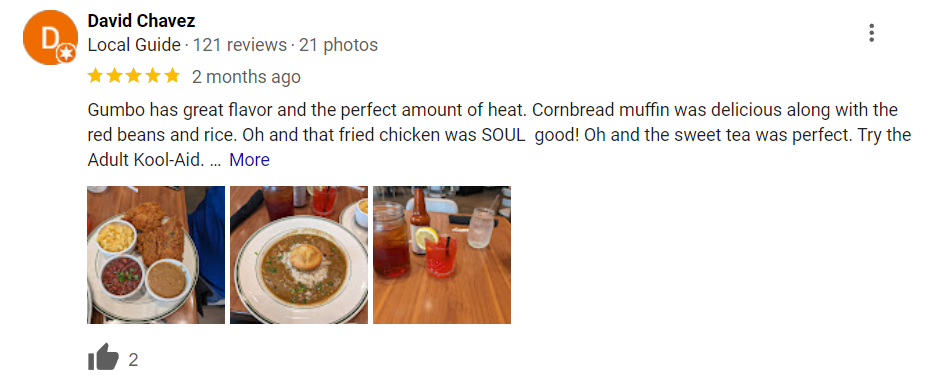Click the like count number 2
The image size is (937, 377).
(x=133, y=359)
